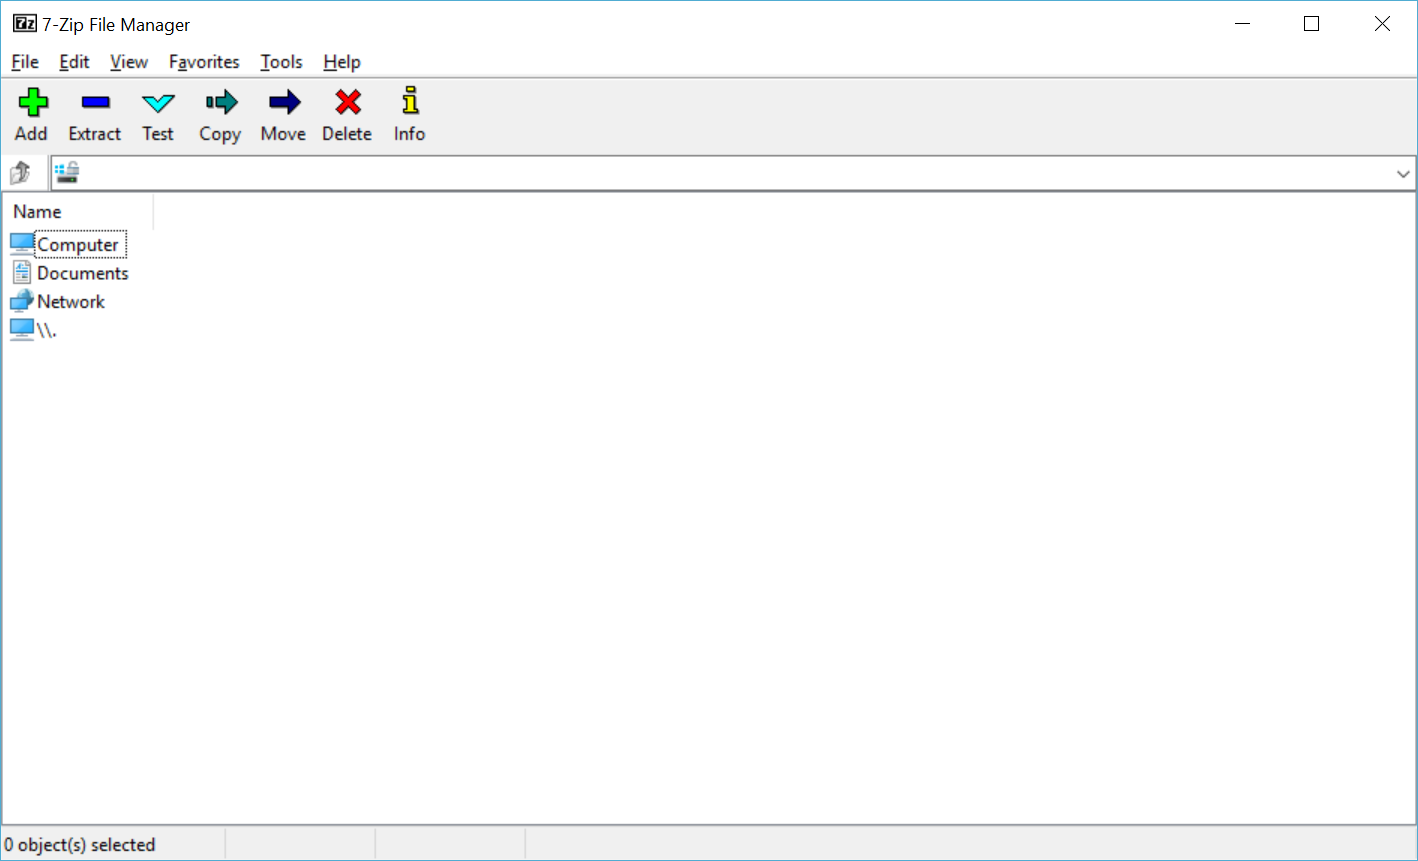Select the \\. entry label
Screen dimensions: 1418x861
(x=47, y=330)
